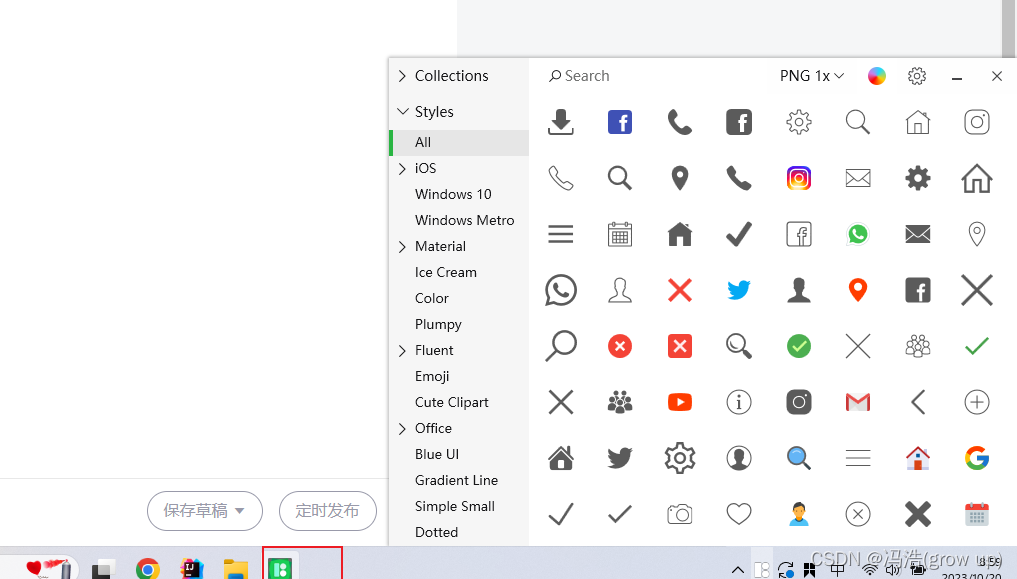
Task: Pick the info circle icon
Action: click(739, 402)
